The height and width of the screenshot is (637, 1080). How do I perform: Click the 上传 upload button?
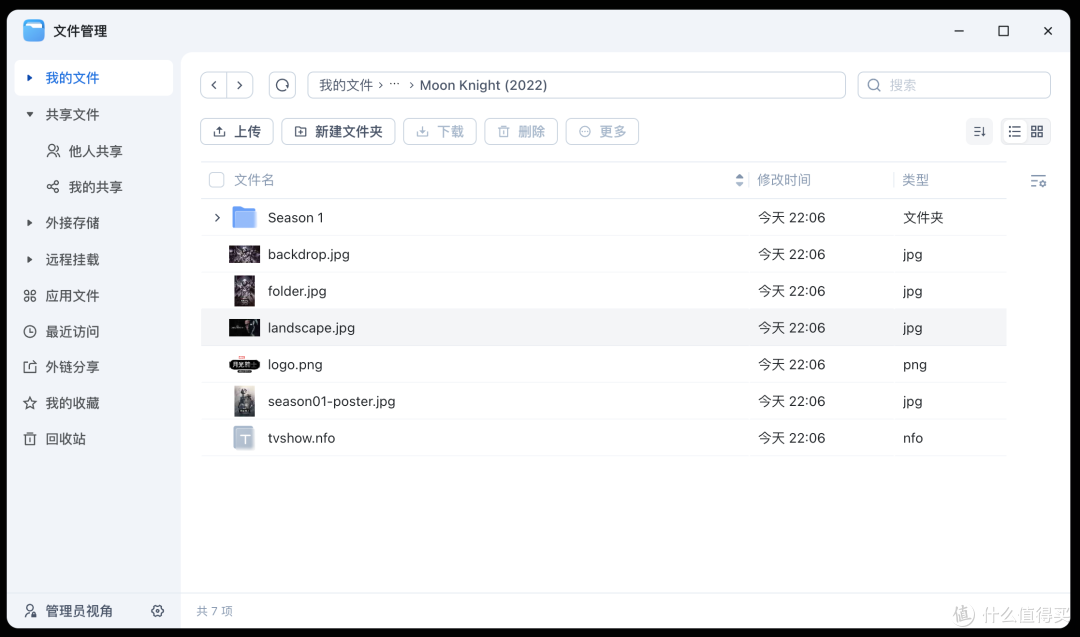pos(237,132)
